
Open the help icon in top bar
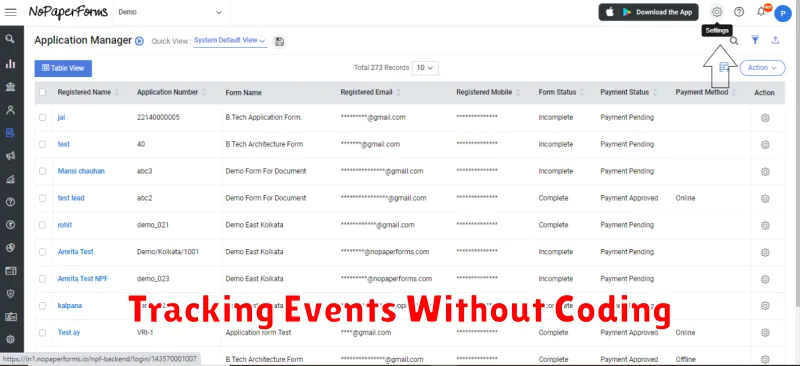pyautogui.click(x=739, y=12)
